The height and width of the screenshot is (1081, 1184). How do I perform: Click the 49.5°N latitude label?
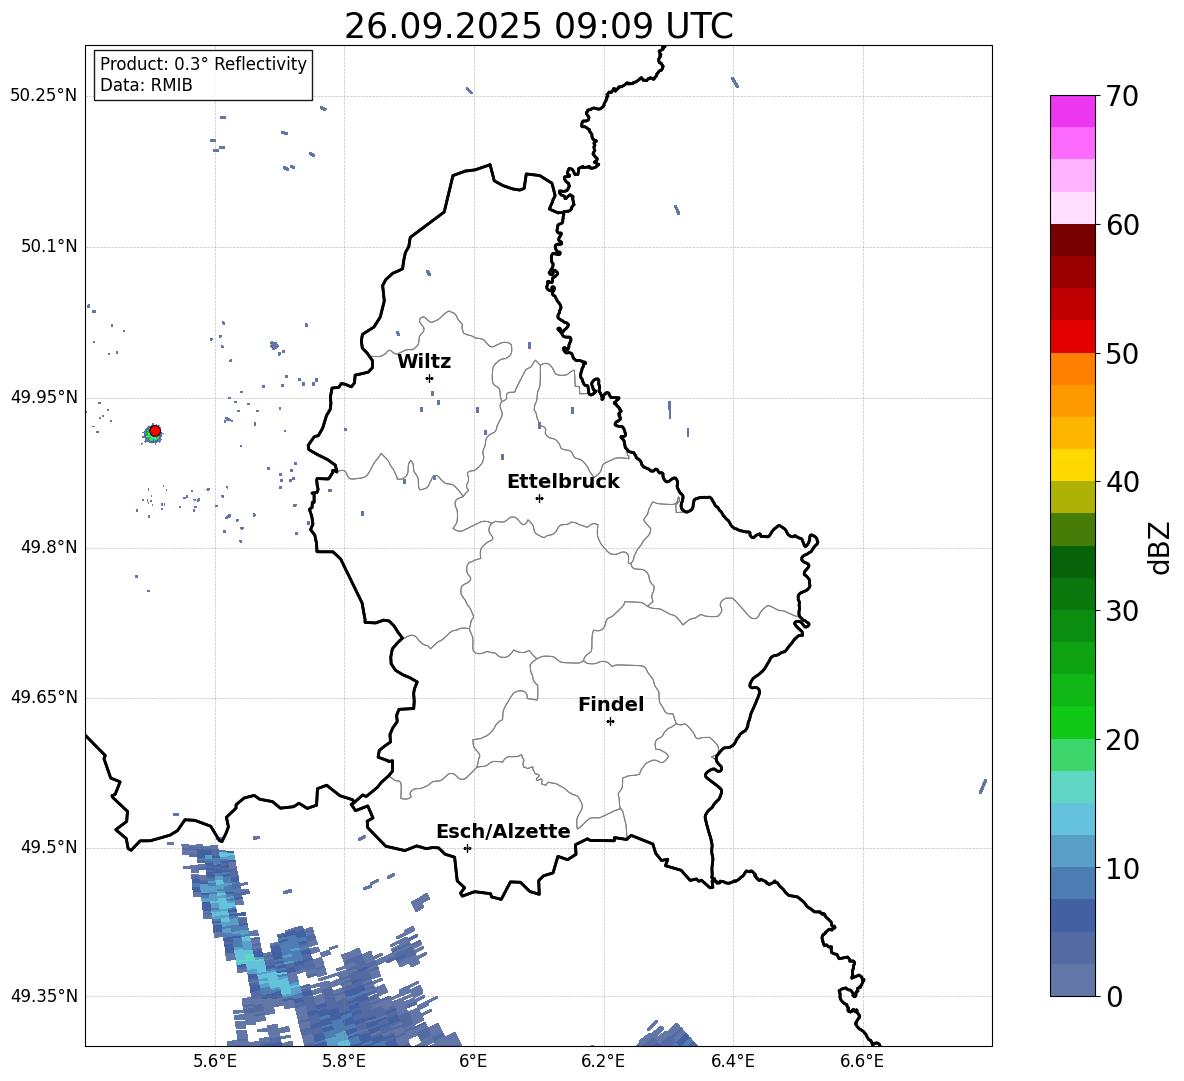coord(48,847)
